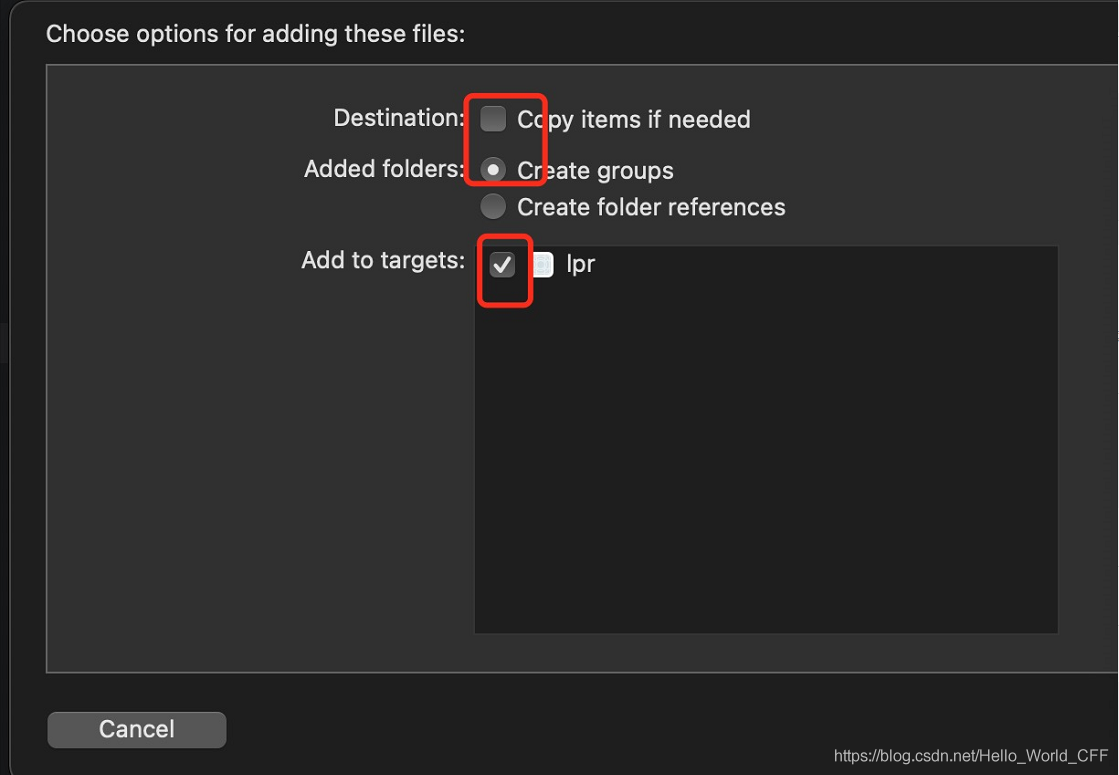Click the checkmark inside the lpr checkbox
The height and width of the screenshot is (775, 1119).
pos(502,265)
